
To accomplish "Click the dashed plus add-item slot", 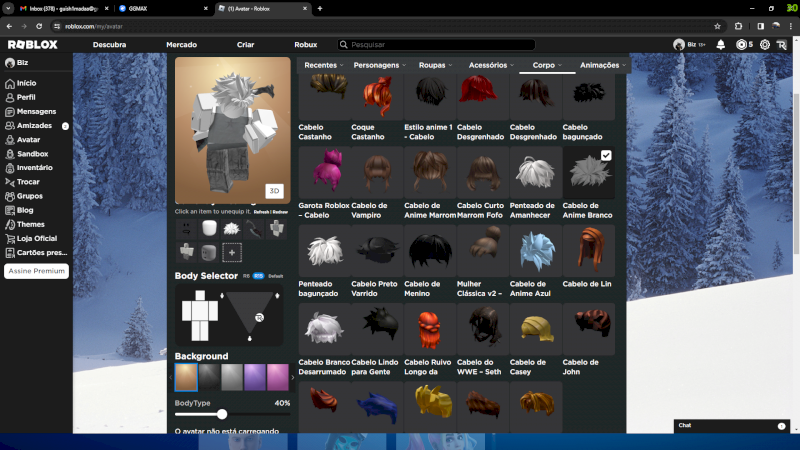I will point(232,253).
